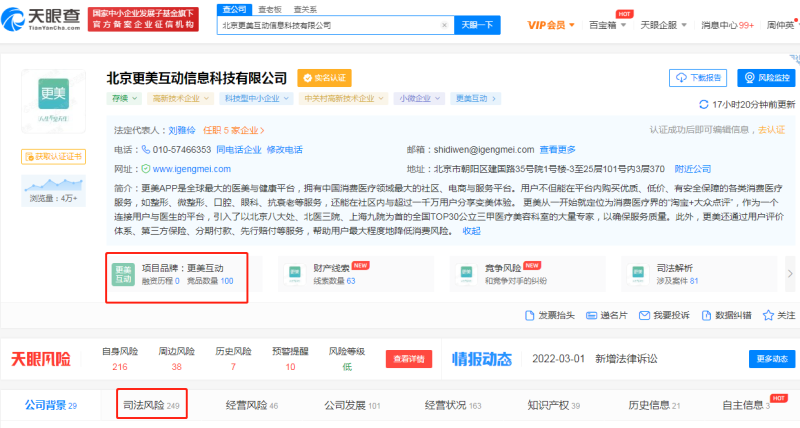
Task: Switch to the 公司背景 tab
Action: pyautogui.click(x=51, y=406)
